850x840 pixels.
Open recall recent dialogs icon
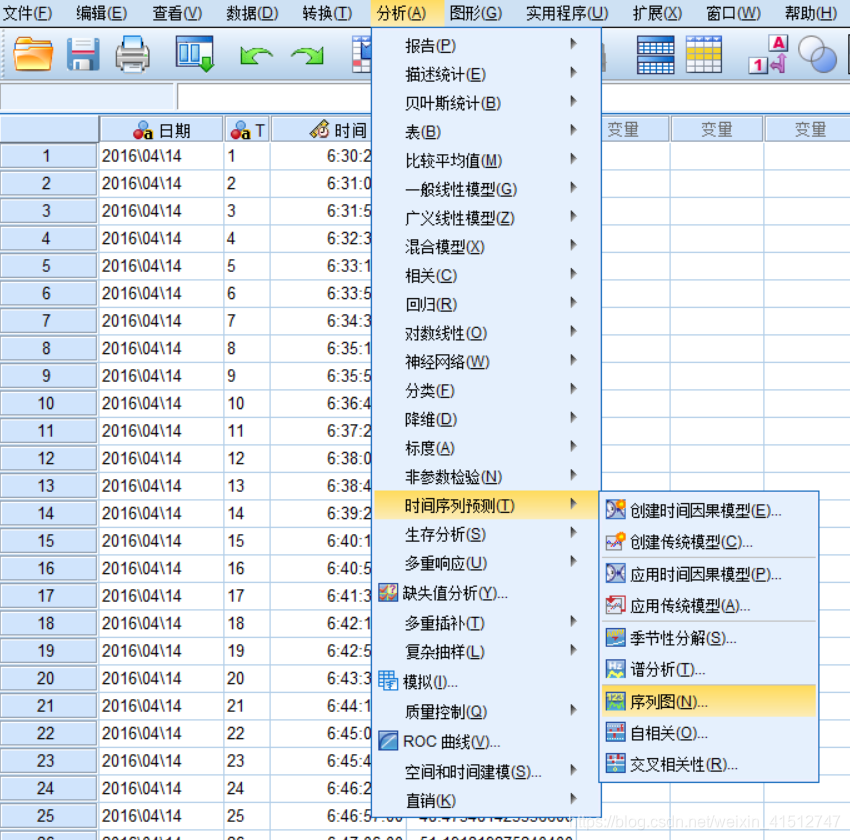pos(195,54)
